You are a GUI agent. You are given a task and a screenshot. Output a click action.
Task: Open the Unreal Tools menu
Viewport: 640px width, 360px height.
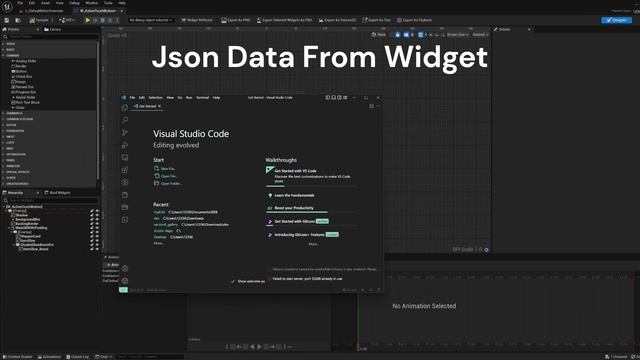pos(108,3)
